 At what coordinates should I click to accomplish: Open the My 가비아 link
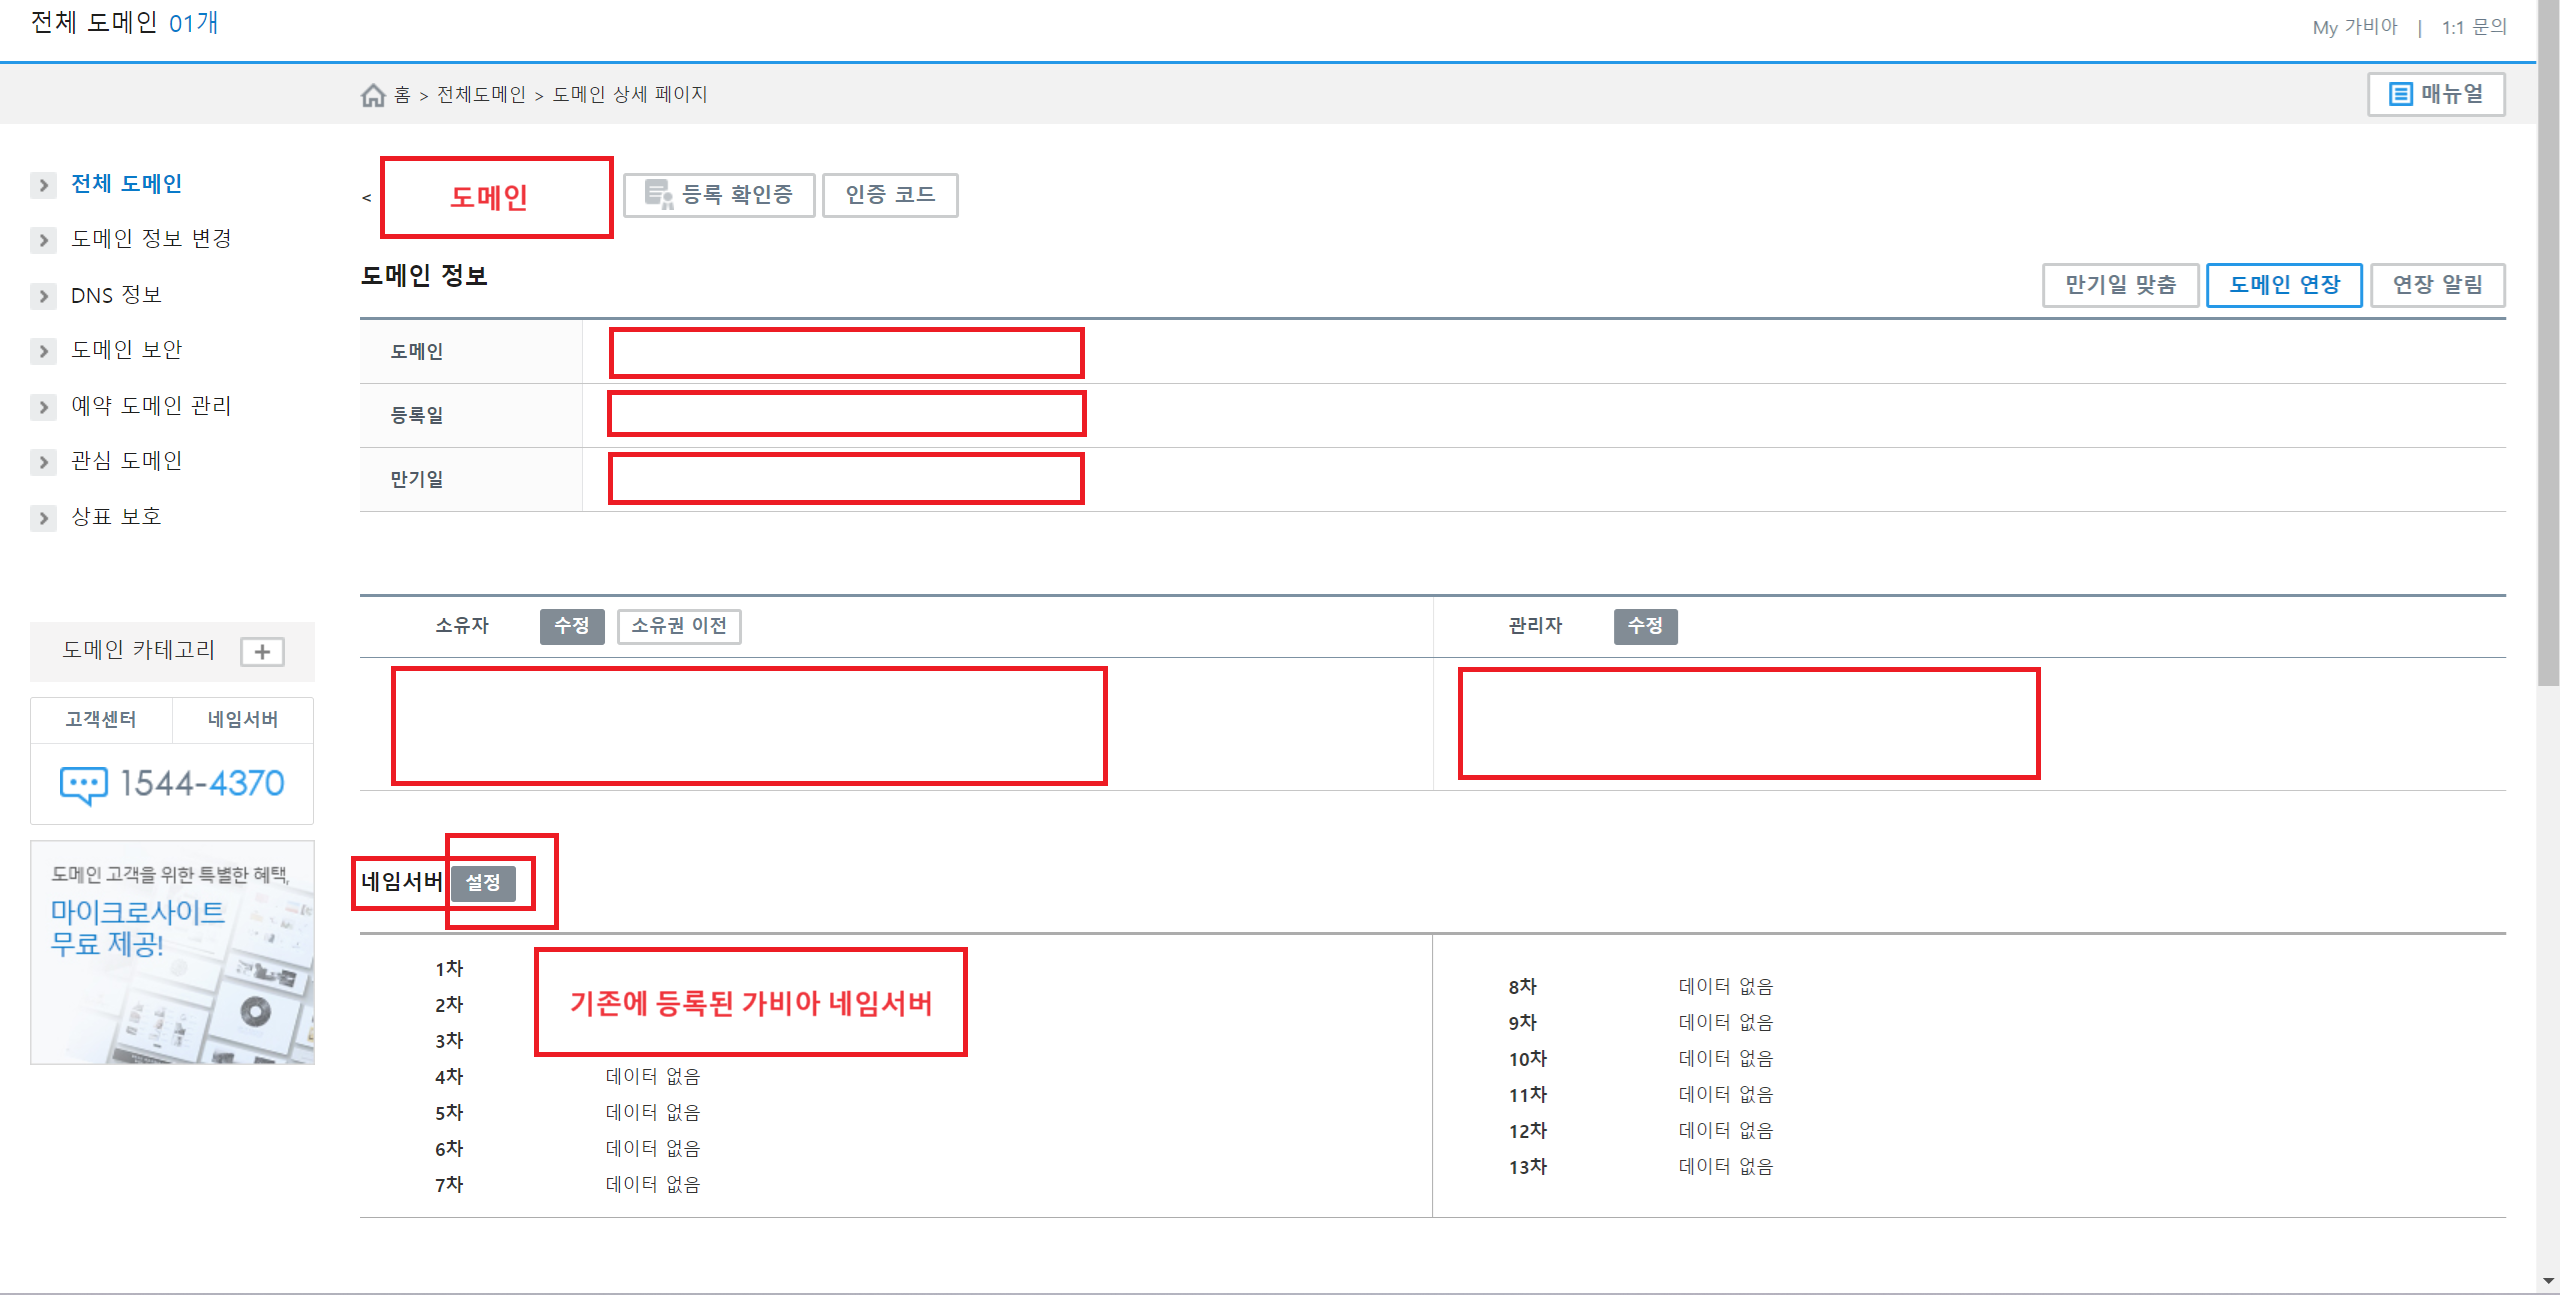pos(2354,27)
